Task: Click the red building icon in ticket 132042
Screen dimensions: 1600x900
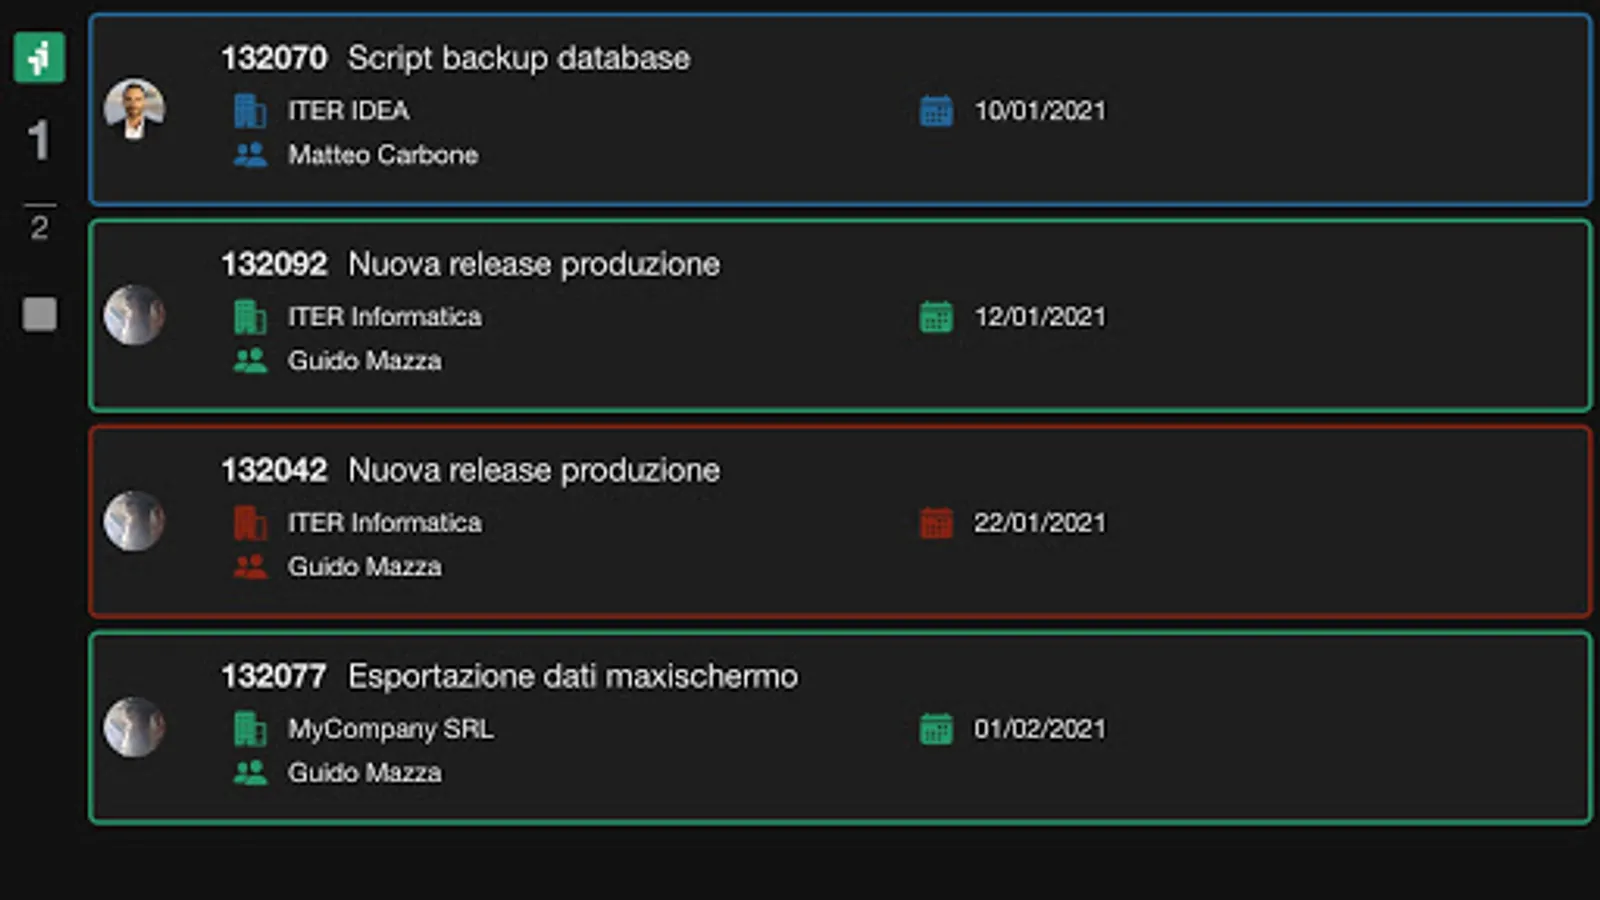Action: (x=249, y=523)
